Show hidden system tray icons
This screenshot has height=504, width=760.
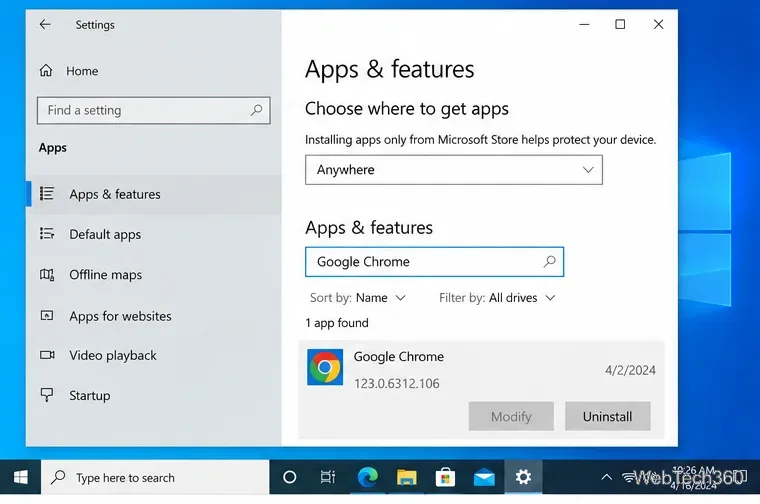tap(606, 477)
